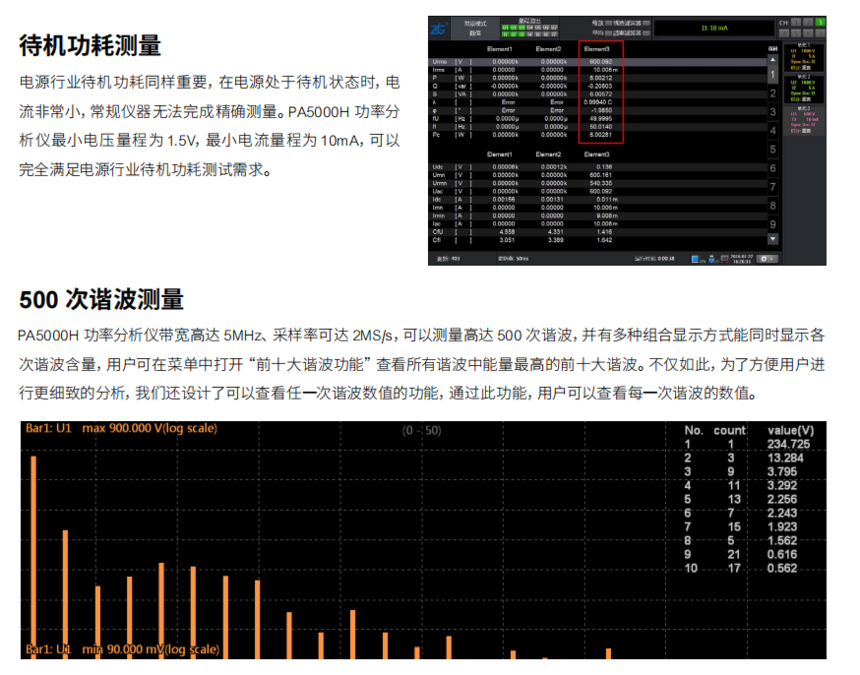Click the blue storage icon in status bar
Viewport: 860px width, 675px height.
pyautogui.click(x=695, y=259)
